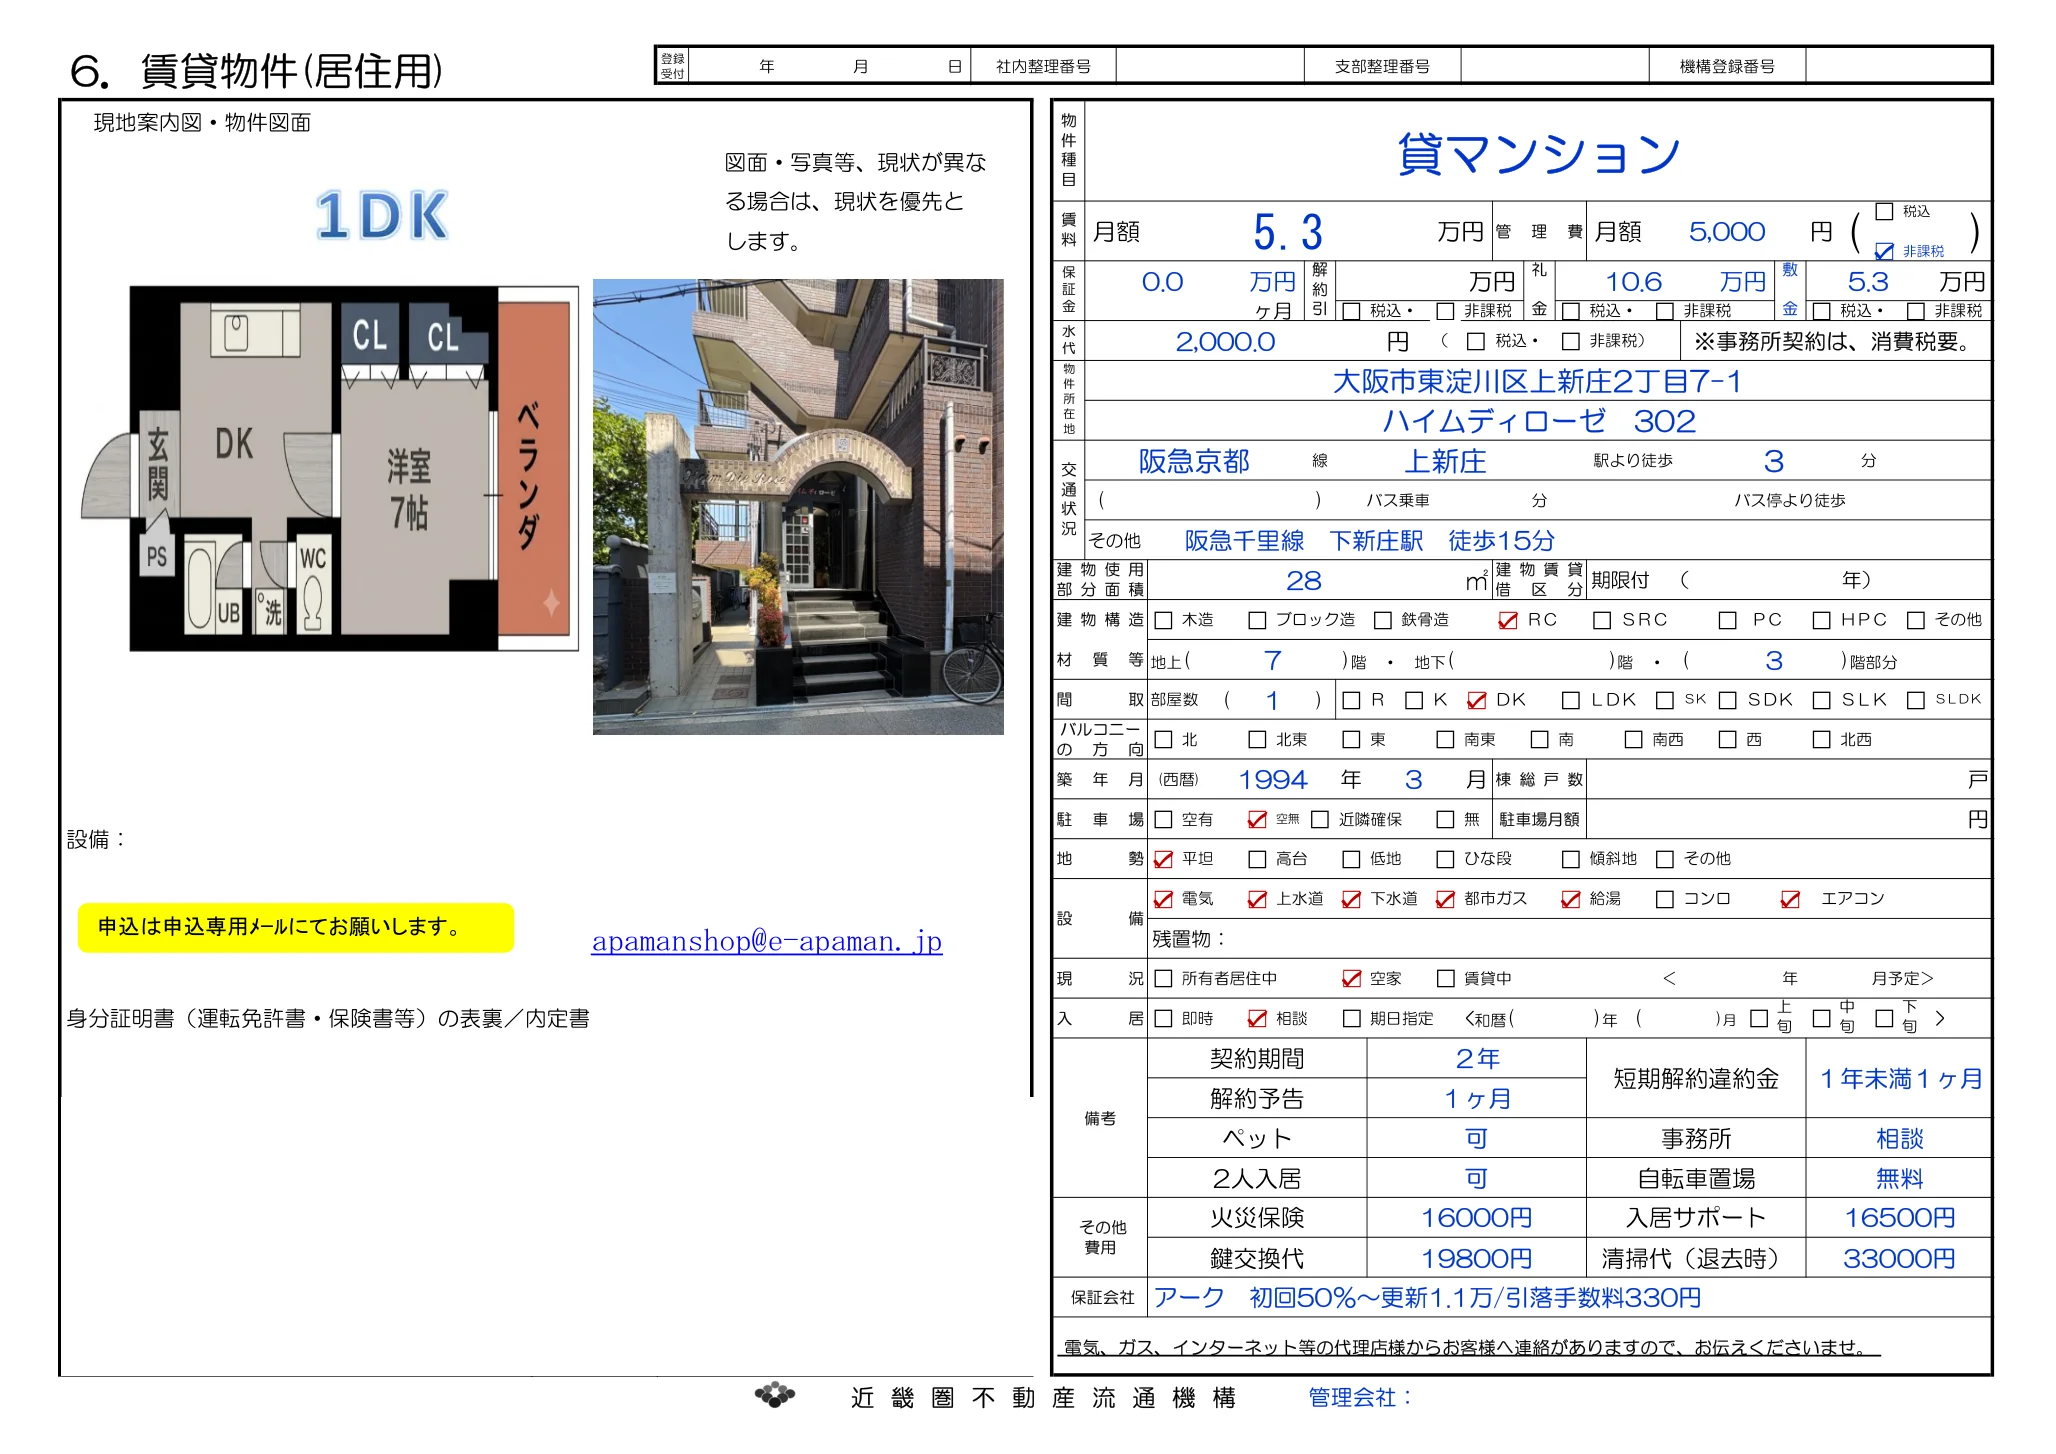Click the 設備： label on left panel

coord(96,840)
